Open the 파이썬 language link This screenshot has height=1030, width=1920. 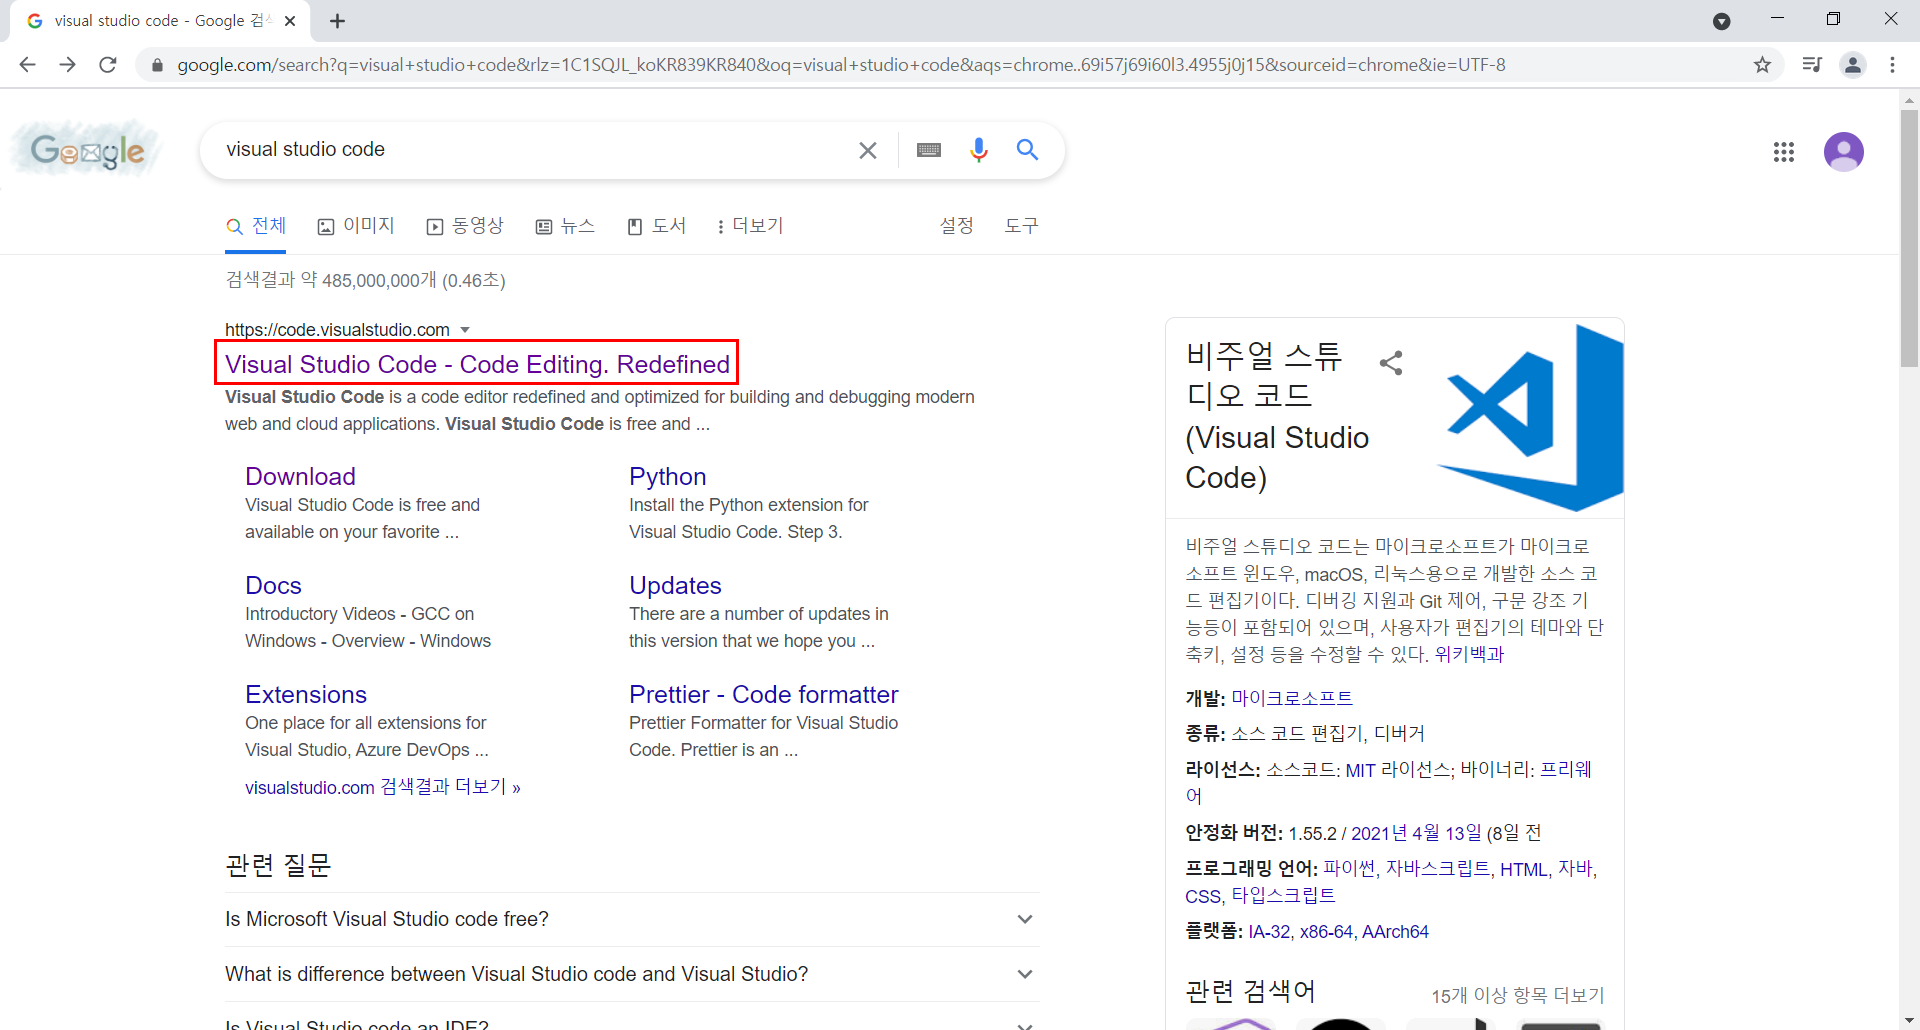pyautogui.click(x=1349, y=869)
